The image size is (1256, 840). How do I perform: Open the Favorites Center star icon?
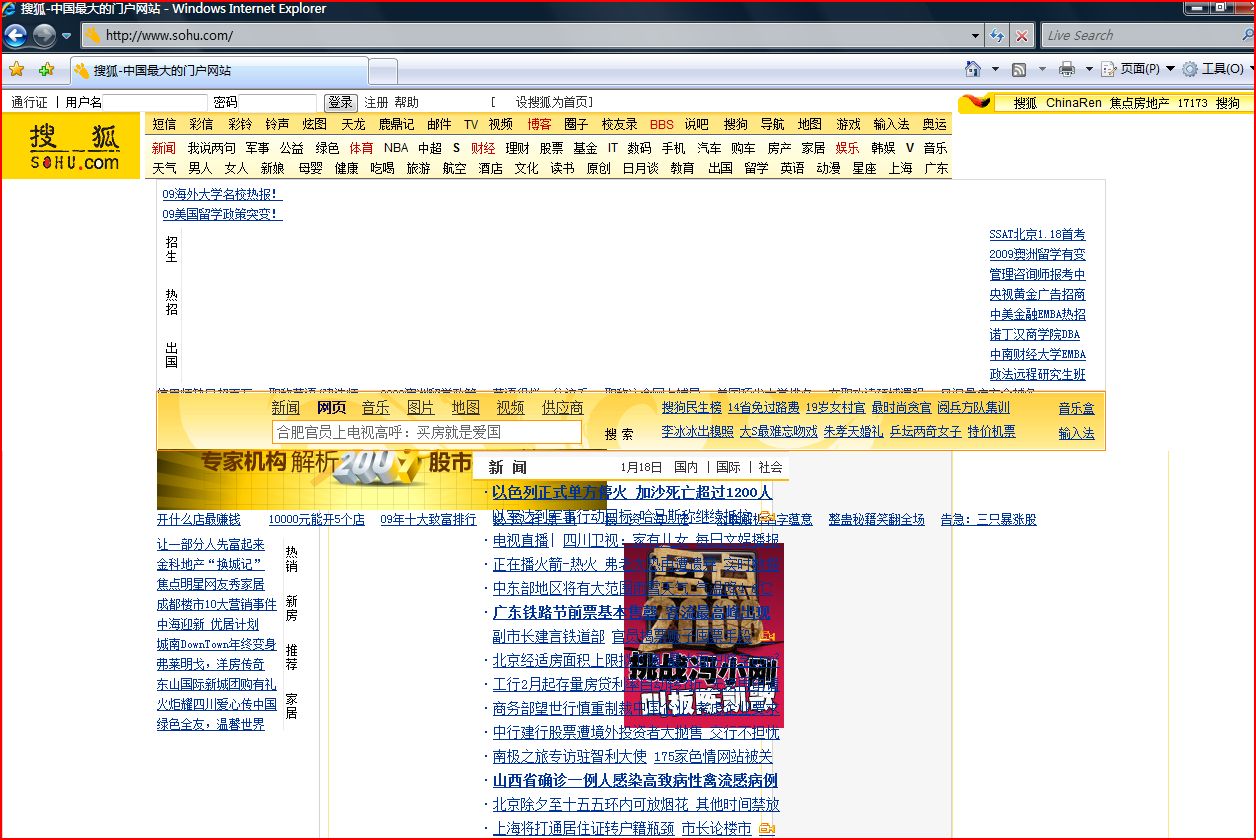pos(16,70)
